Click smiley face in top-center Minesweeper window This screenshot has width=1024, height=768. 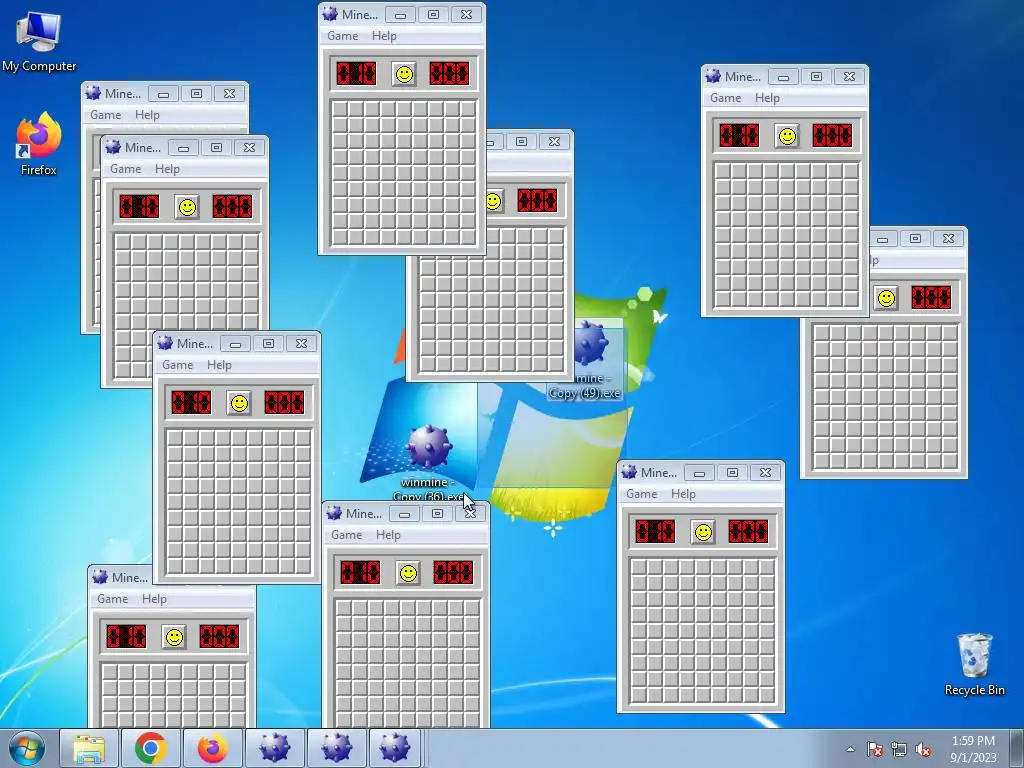[404, 74]
